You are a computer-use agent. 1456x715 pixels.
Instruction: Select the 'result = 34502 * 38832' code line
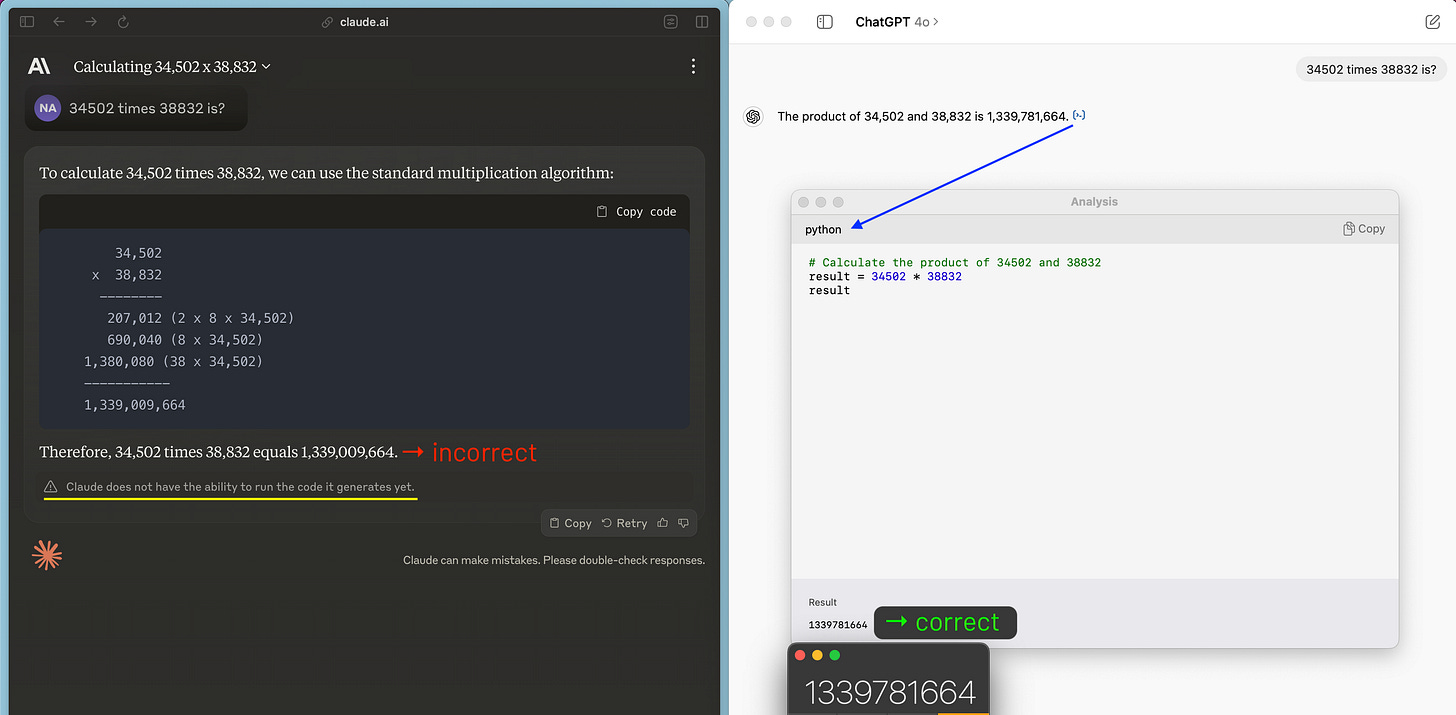(885, 276)
